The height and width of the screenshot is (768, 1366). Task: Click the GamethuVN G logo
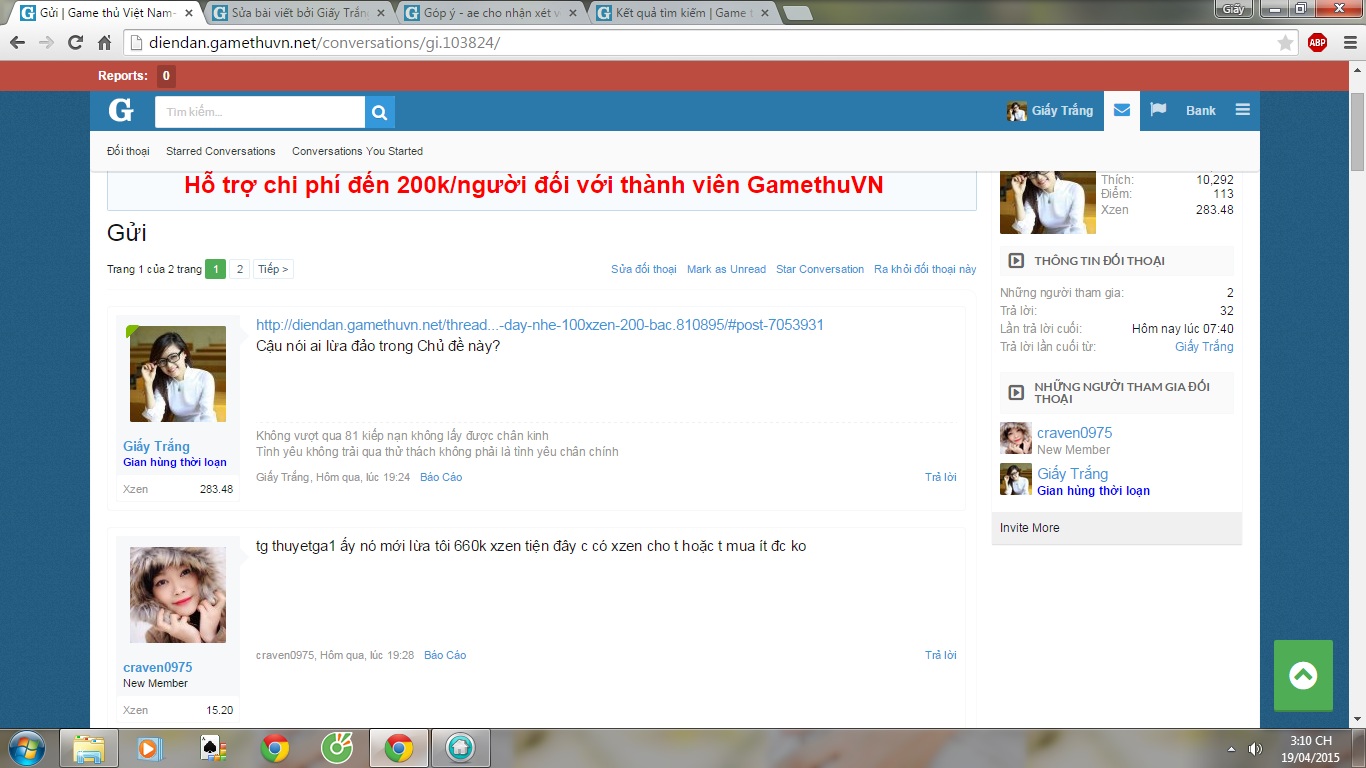(121, 111)
